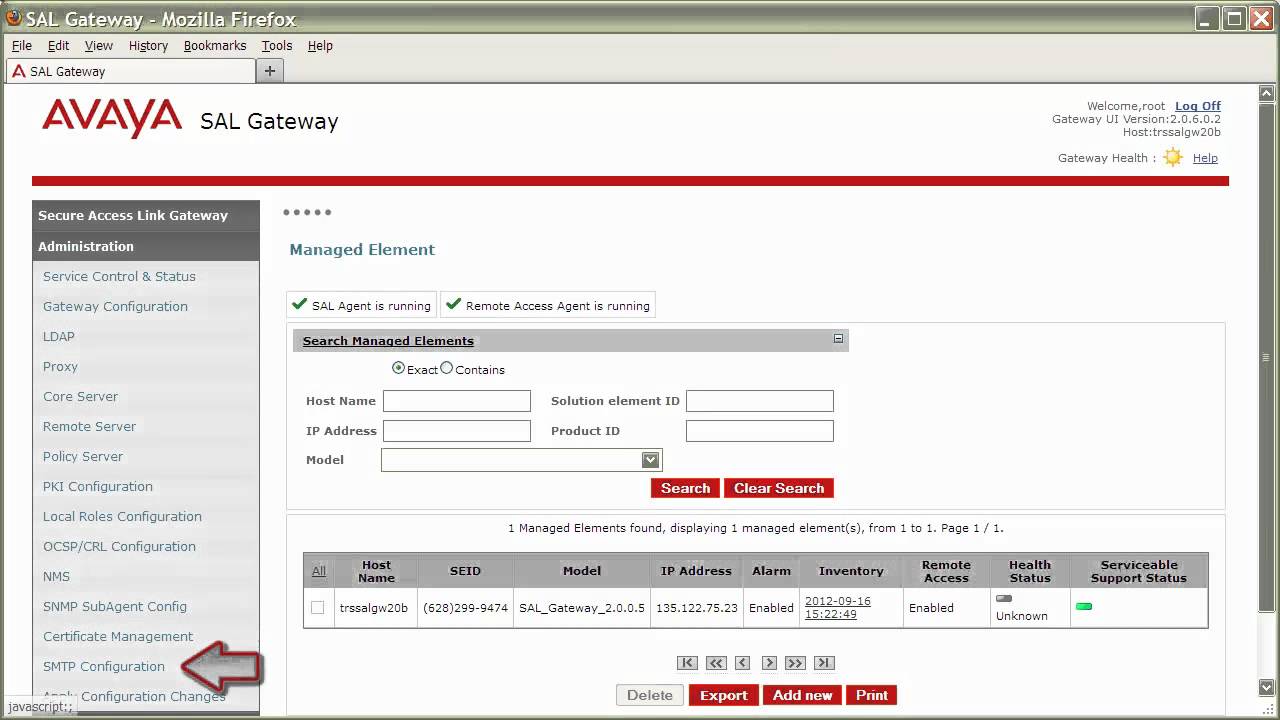Click the Add new button
The height and width of the screenshot is (720, 1280).
802,695
